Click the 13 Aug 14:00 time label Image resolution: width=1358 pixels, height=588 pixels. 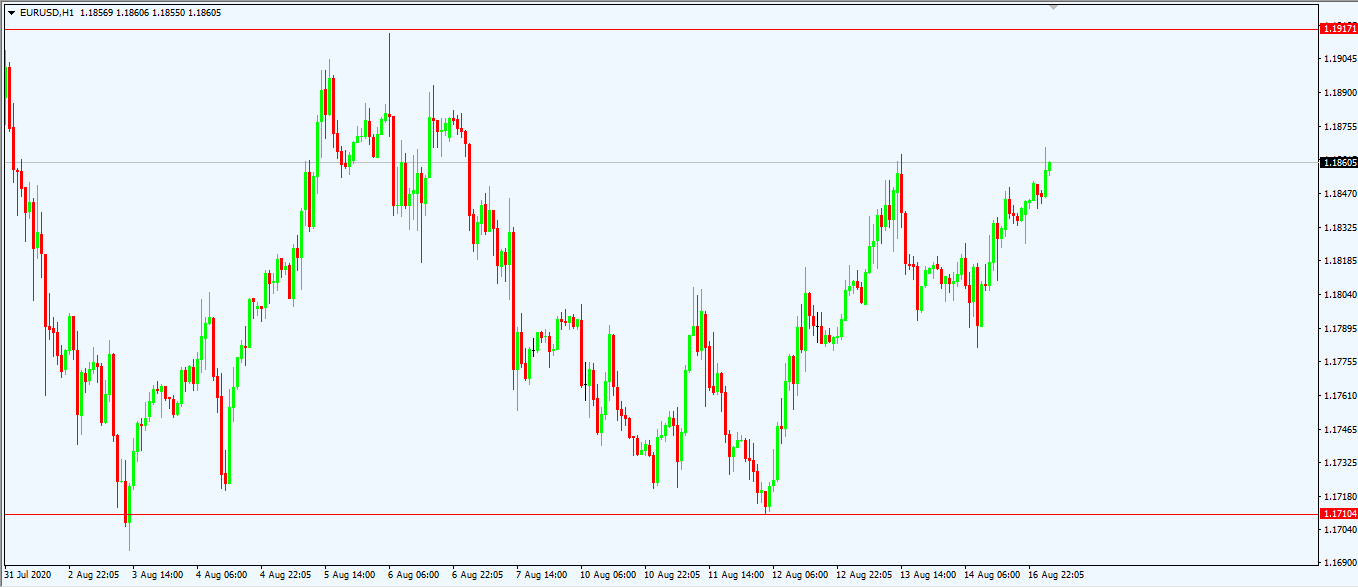[928, 575]
